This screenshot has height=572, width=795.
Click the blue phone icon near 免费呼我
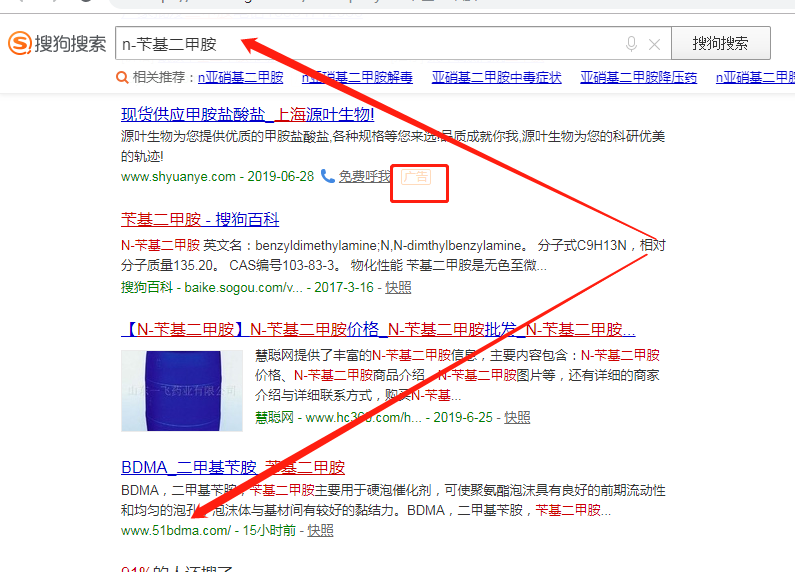tap(328, 176)
